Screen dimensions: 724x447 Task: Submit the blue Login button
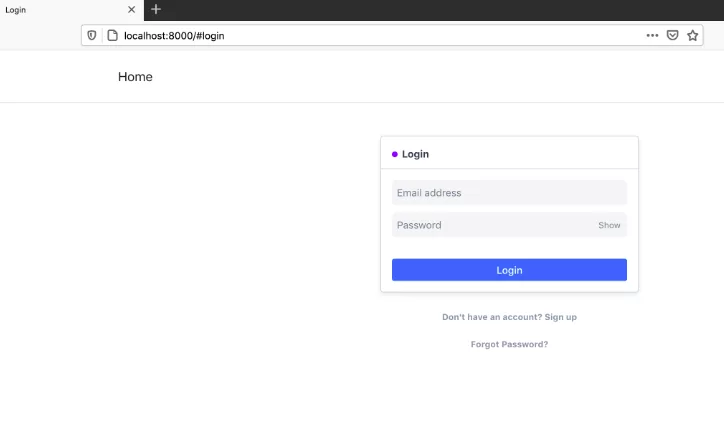pyautogui.click(x=509, y=270)
